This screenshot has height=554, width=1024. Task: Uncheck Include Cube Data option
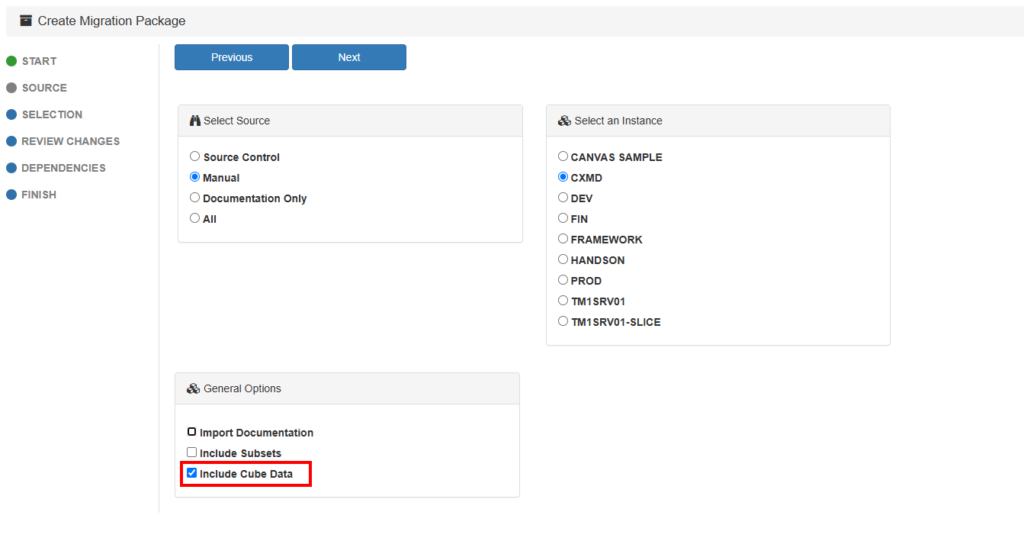(192, 473)
